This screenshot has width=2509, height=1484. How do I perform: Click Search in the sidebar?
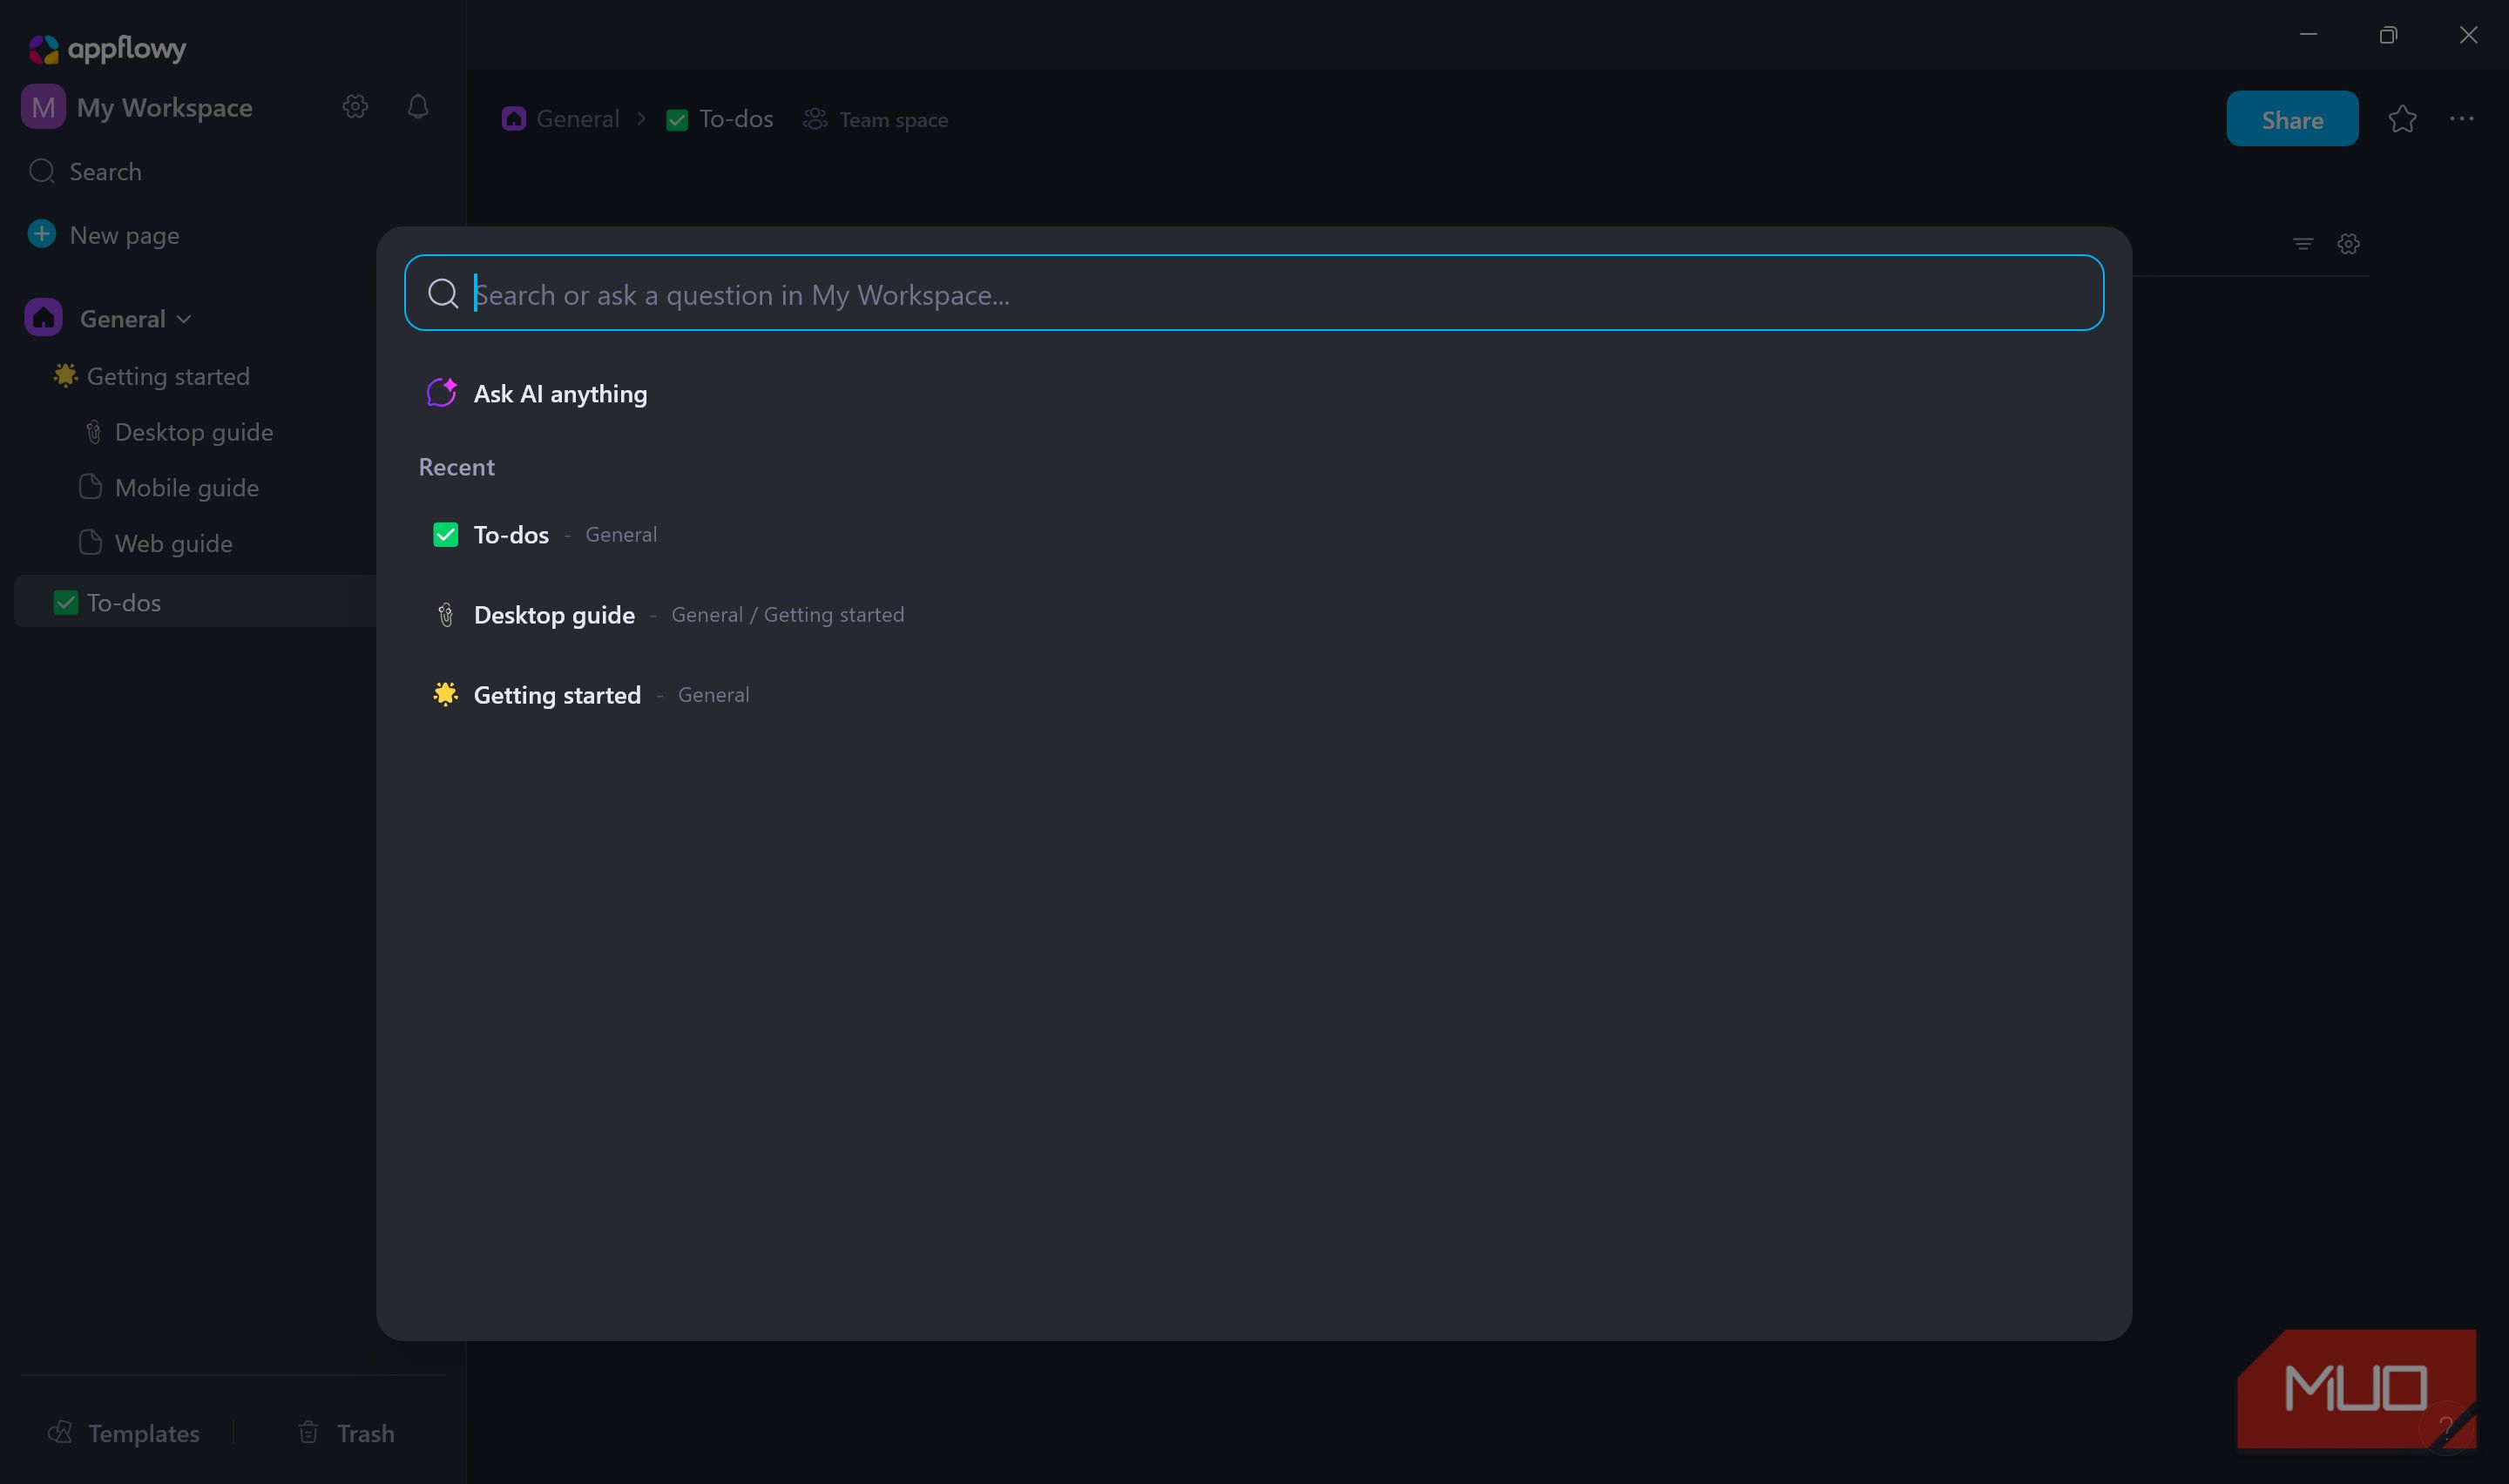[105, 171]
